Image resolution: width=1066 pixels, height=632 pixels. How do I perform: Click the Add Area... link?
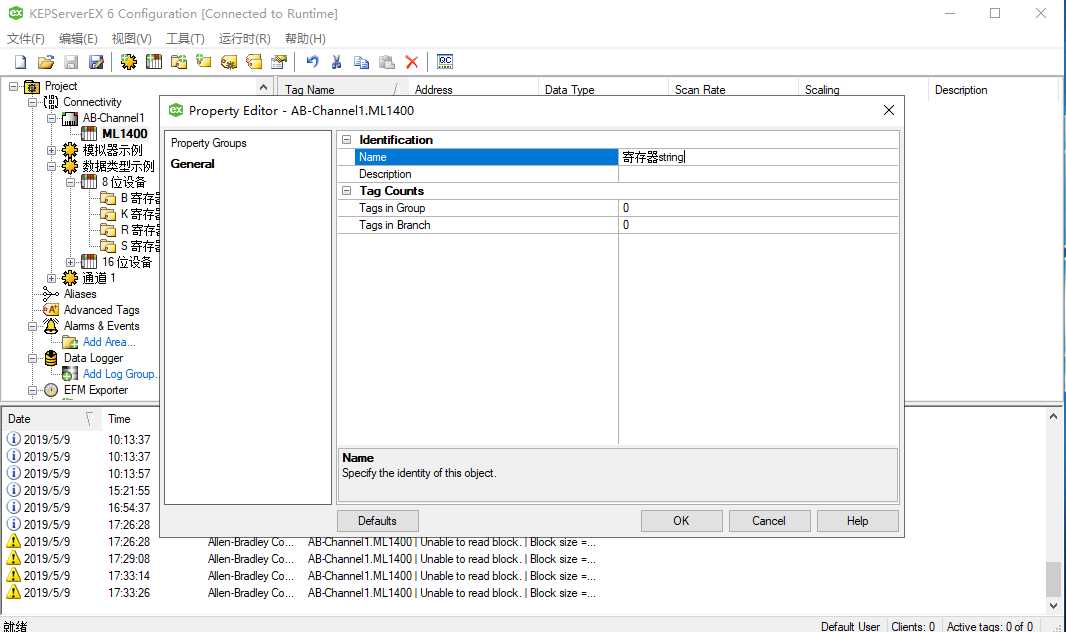[109, 342]
